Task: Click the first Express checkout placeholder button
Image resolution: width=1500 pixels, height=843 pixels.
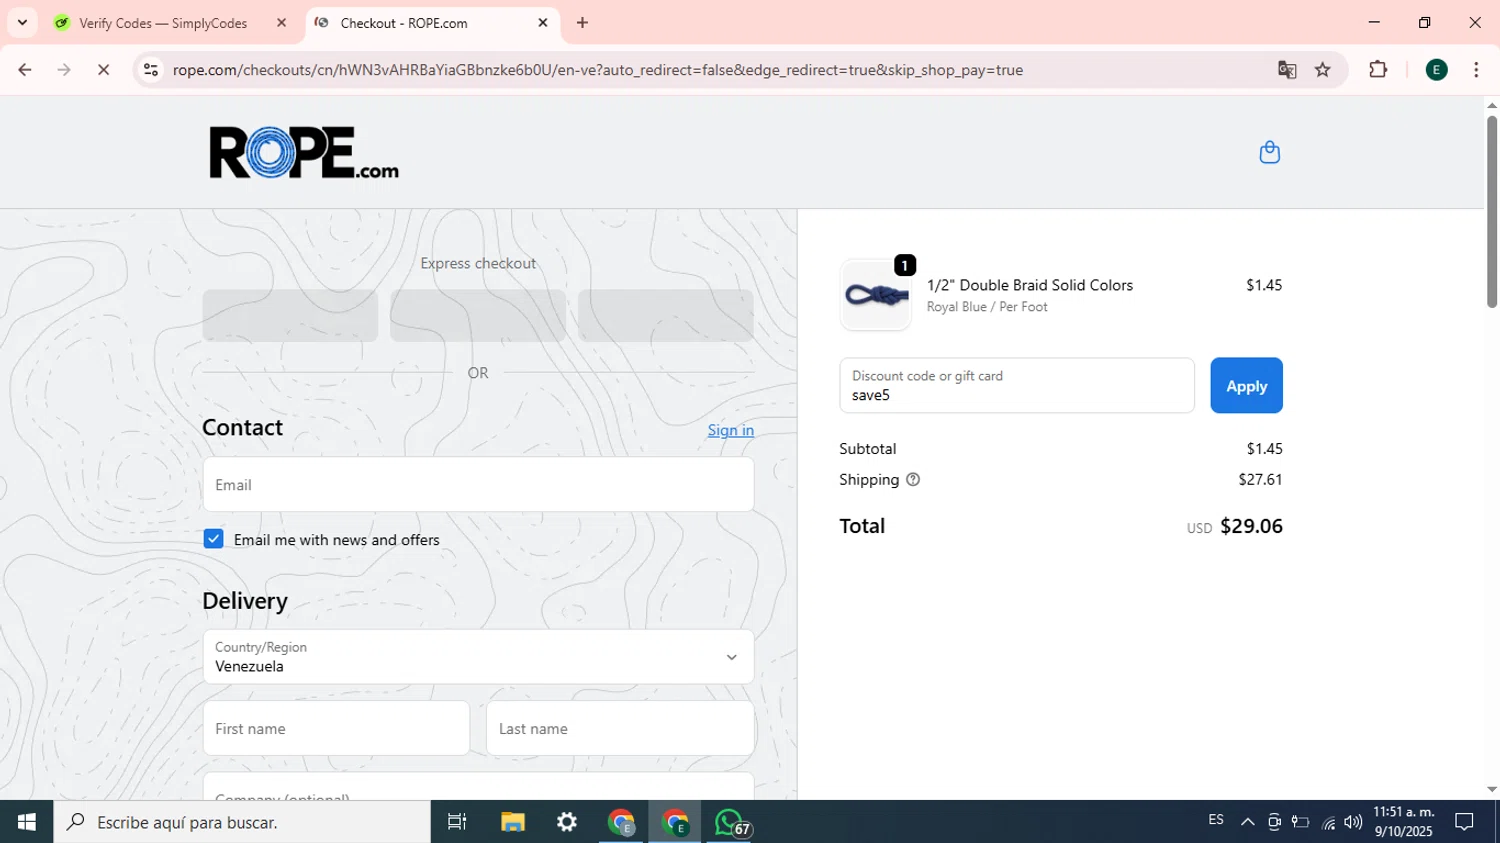Action: [290, 316]
